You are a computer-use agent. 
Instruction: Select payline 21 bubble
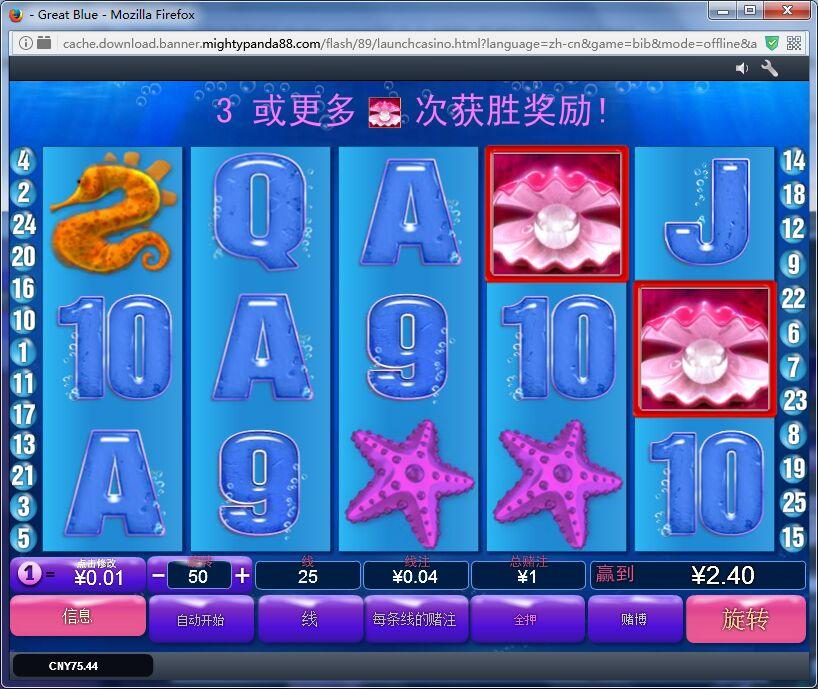23,476
